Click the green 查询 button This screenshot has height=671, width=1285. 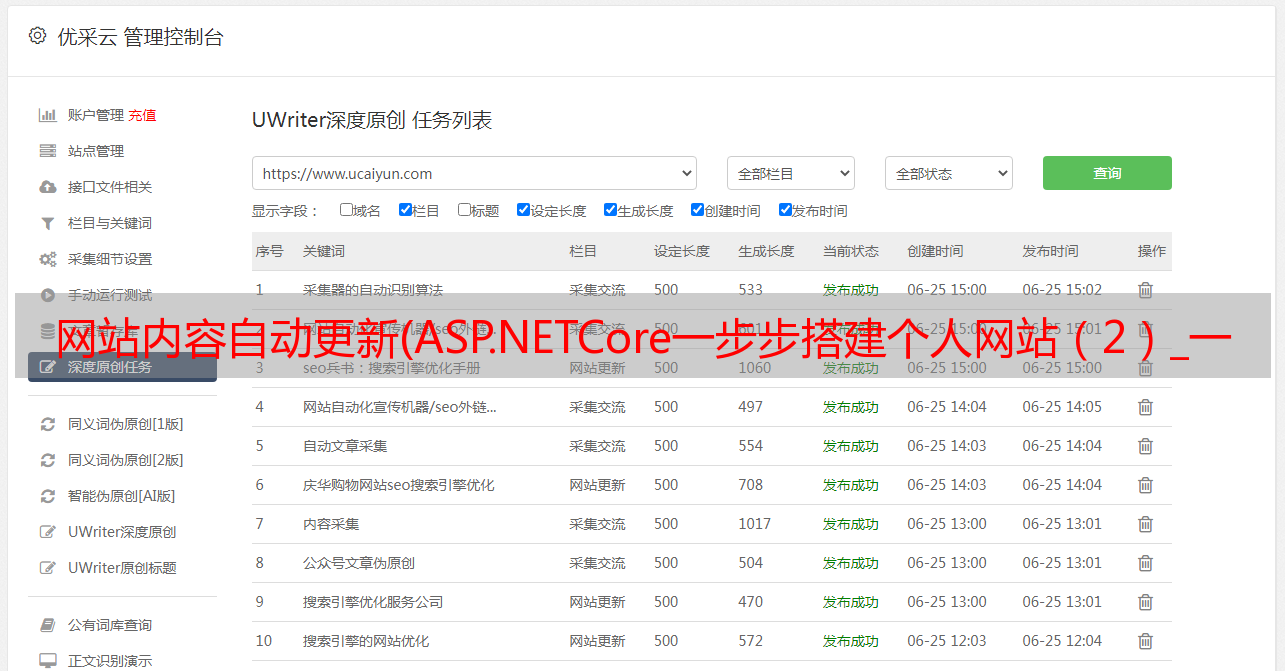(x=1106, y=173)
